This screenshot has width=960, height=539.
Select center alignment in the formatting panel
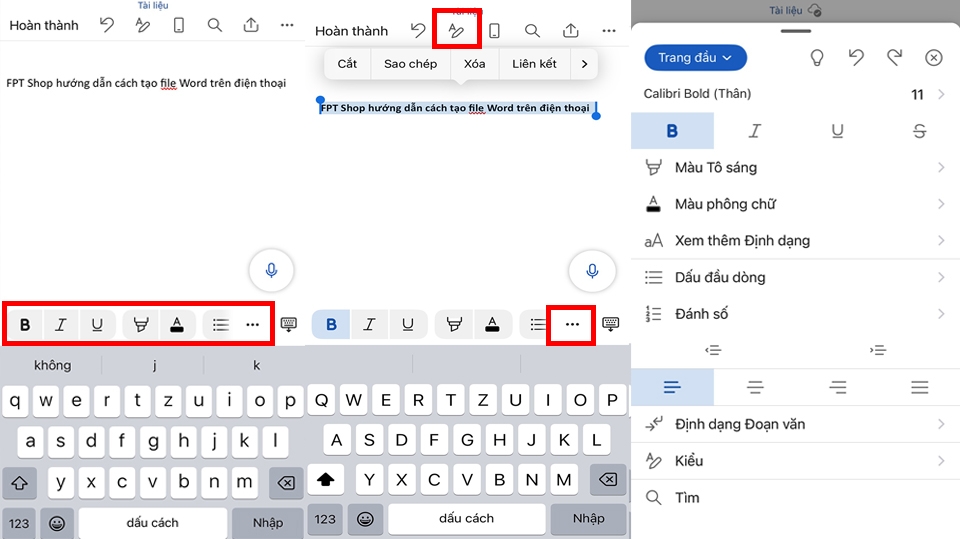coord(755,387)
